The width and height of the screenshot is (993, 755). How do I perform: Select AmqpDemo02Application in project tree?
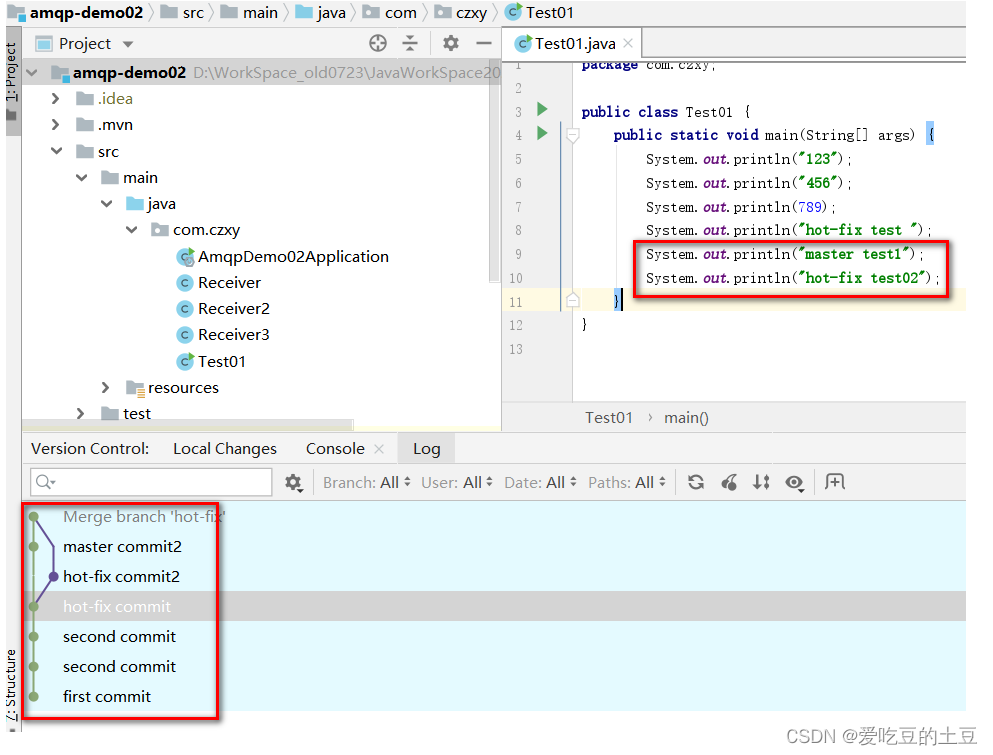pos(293,257)
